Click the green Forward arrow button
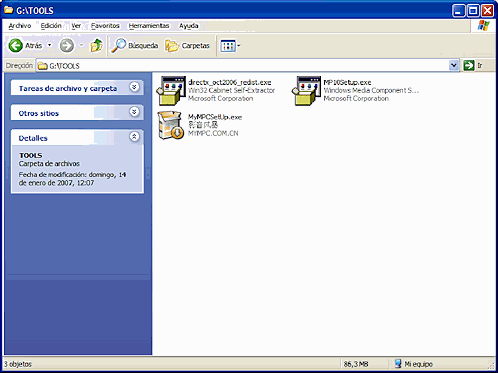The image size is (498, 373). pos(67,45)
